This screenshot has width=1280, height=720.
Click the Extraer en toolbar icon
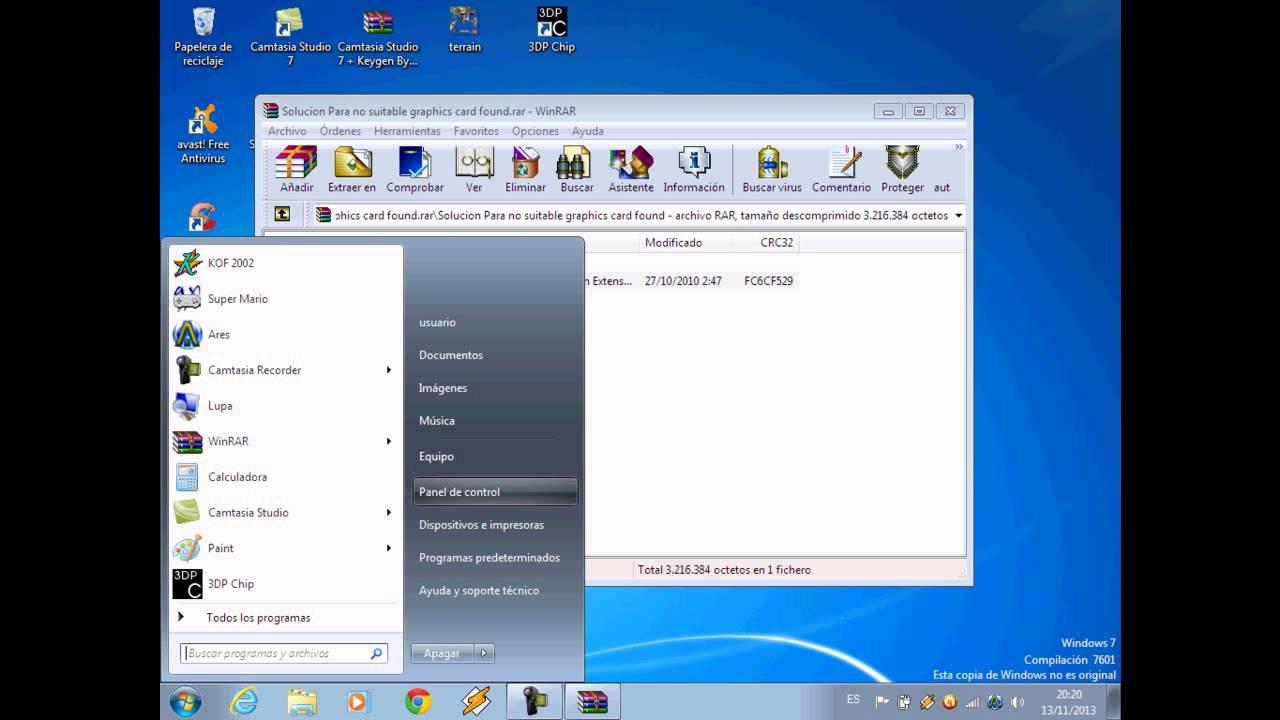352,169
